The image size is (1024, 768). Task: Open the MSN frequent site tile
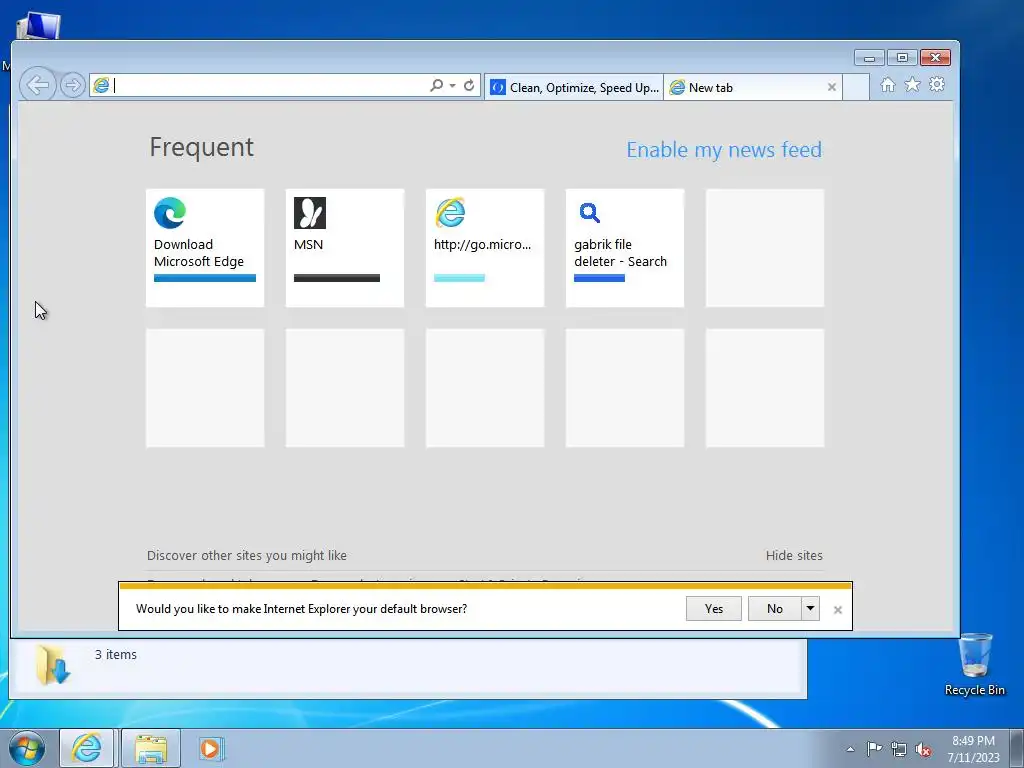pyautogui.click(x=345, y=248)
